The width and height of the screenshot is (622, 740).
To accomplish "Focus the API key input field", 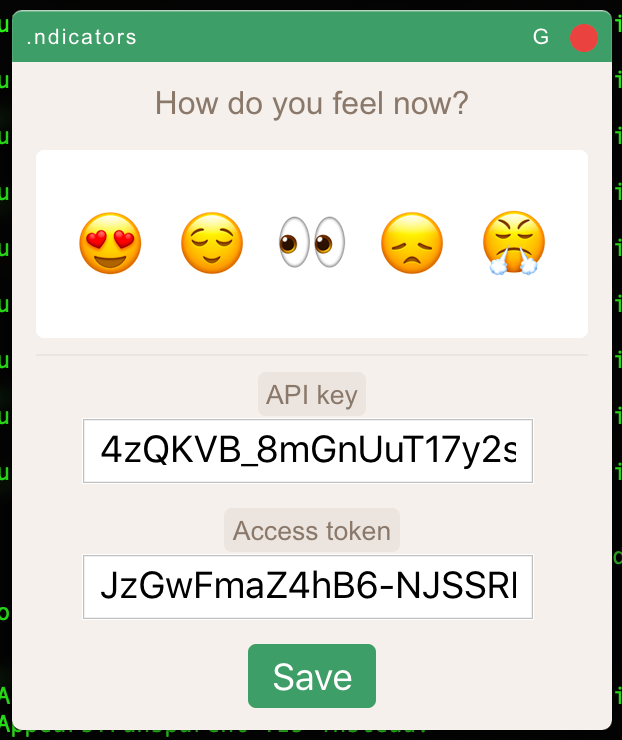I will coord(308,451).
